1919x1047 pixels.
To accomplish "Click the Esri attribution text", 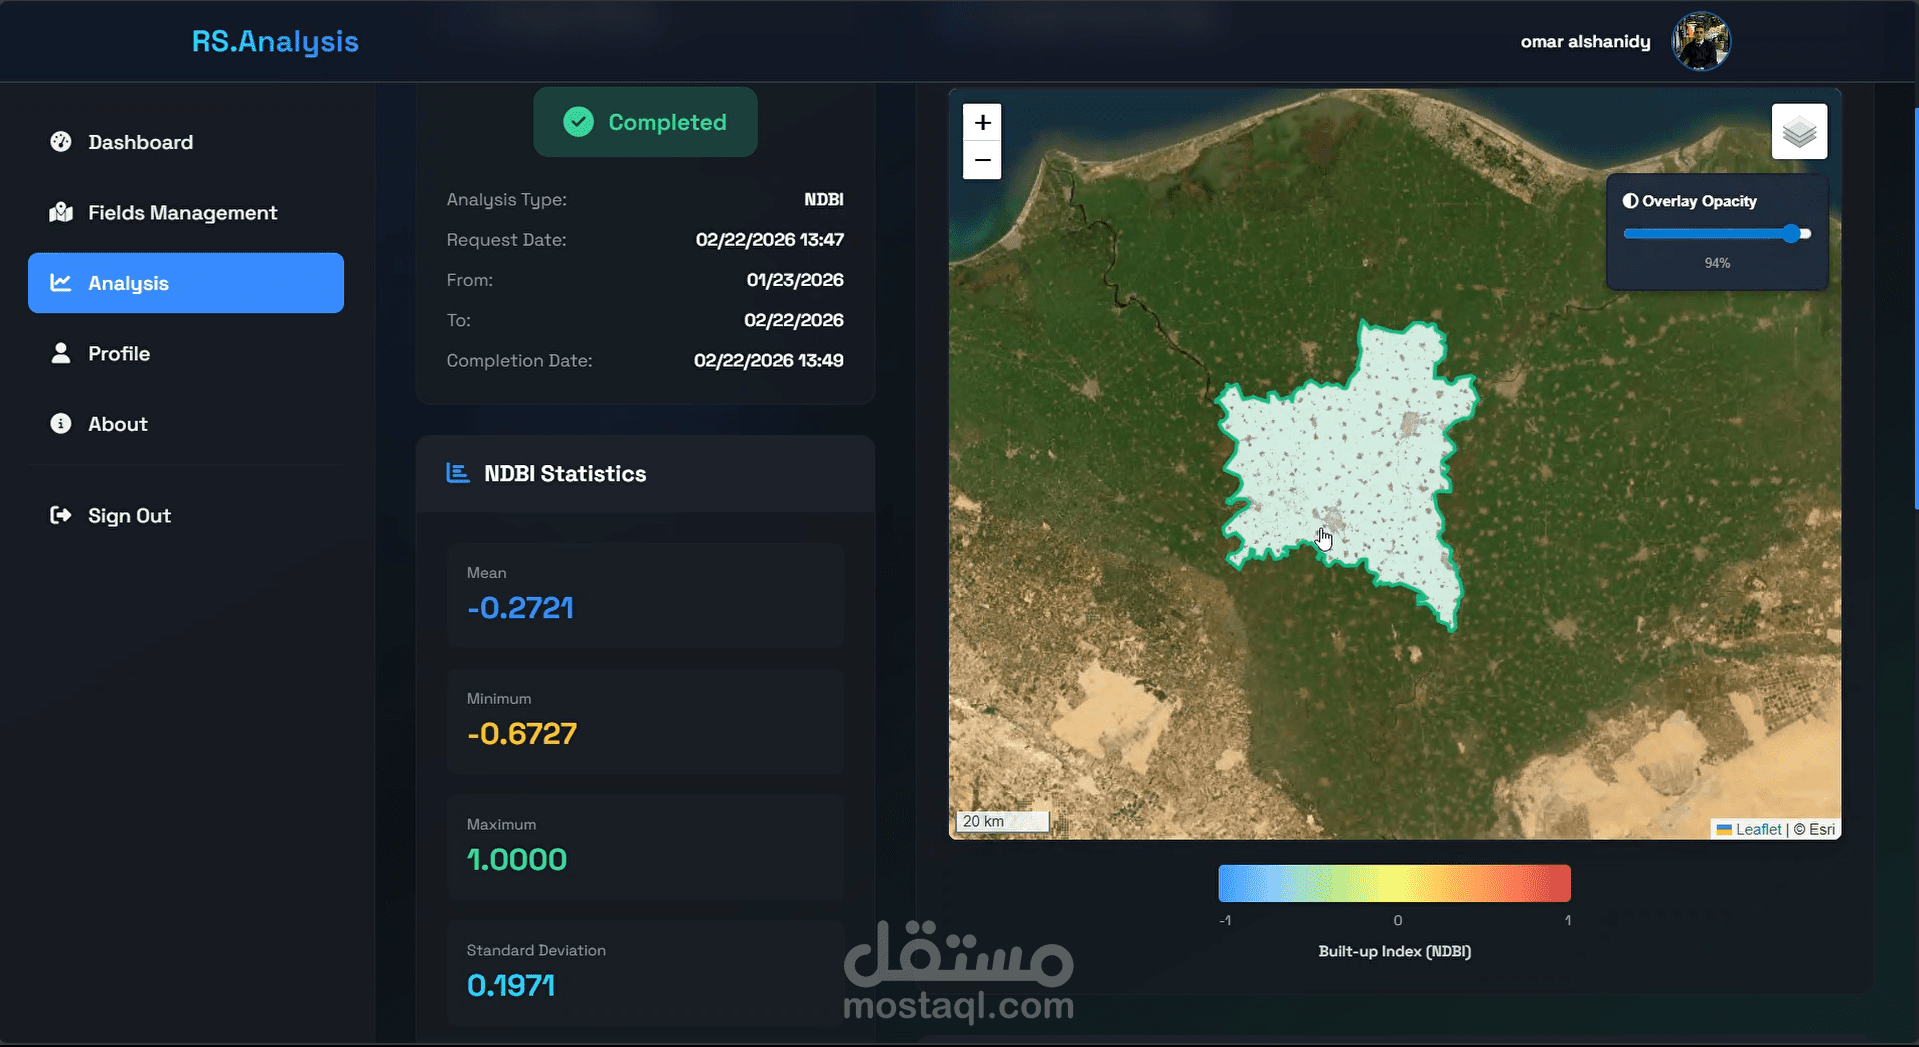I will [x=1814, y=829].
